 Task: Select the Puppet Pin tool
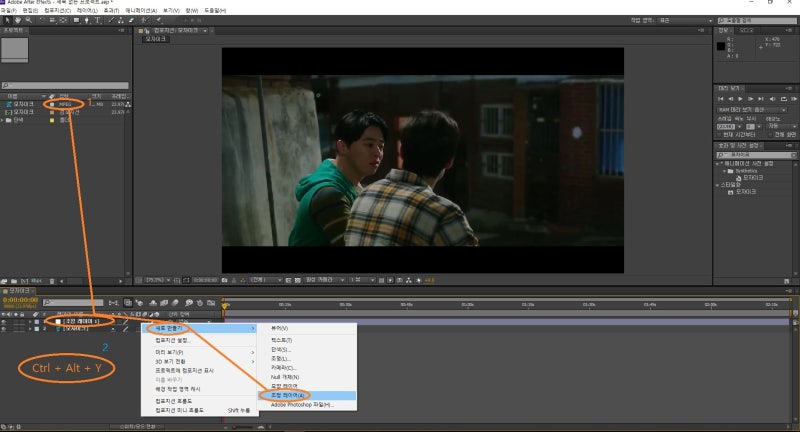click(159, 20)
